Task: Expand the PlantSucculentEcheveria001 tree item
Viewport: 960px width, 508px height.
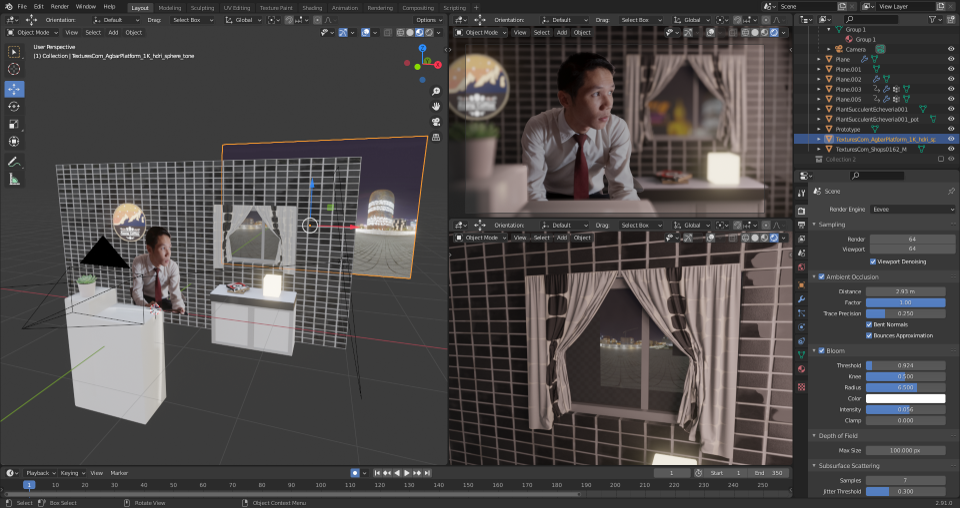Action: pos(819,109)
